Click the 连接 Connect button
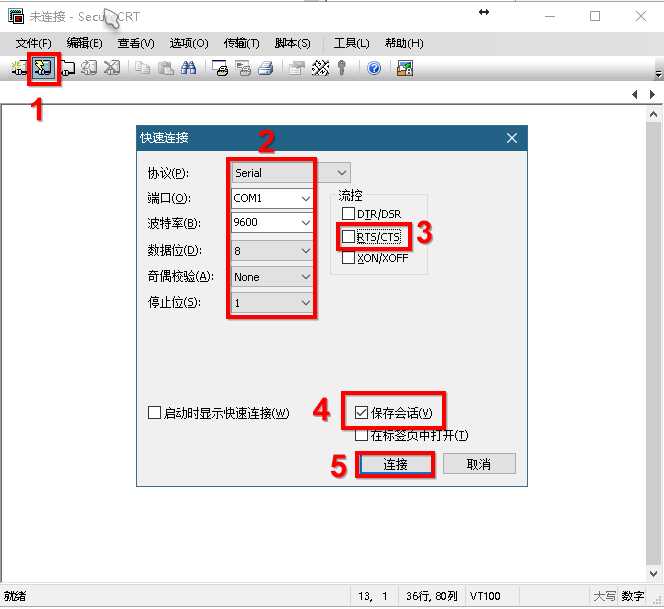664x609 pixels. click(396, 465)
